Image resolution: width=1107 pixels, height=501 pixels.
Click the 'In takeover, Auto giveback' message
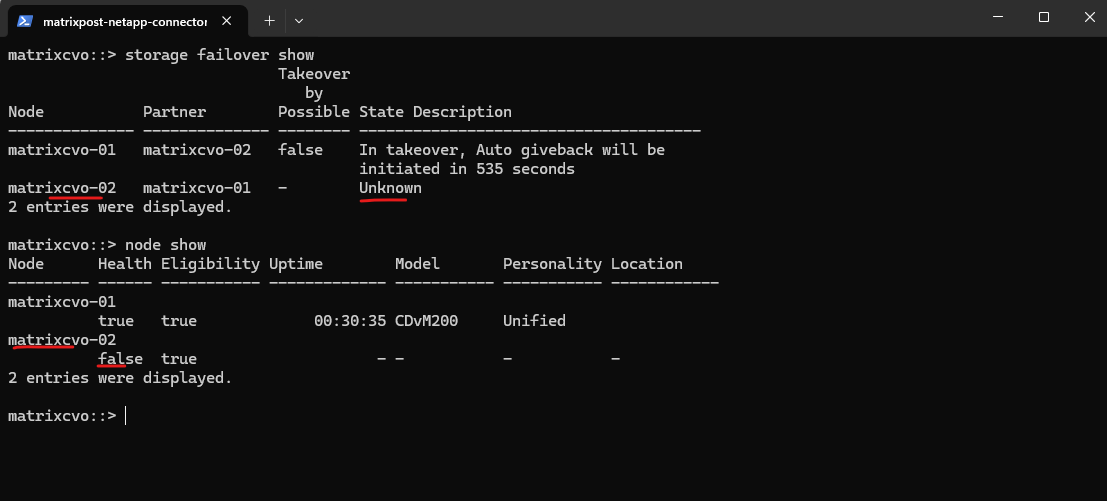coord(512,150)
